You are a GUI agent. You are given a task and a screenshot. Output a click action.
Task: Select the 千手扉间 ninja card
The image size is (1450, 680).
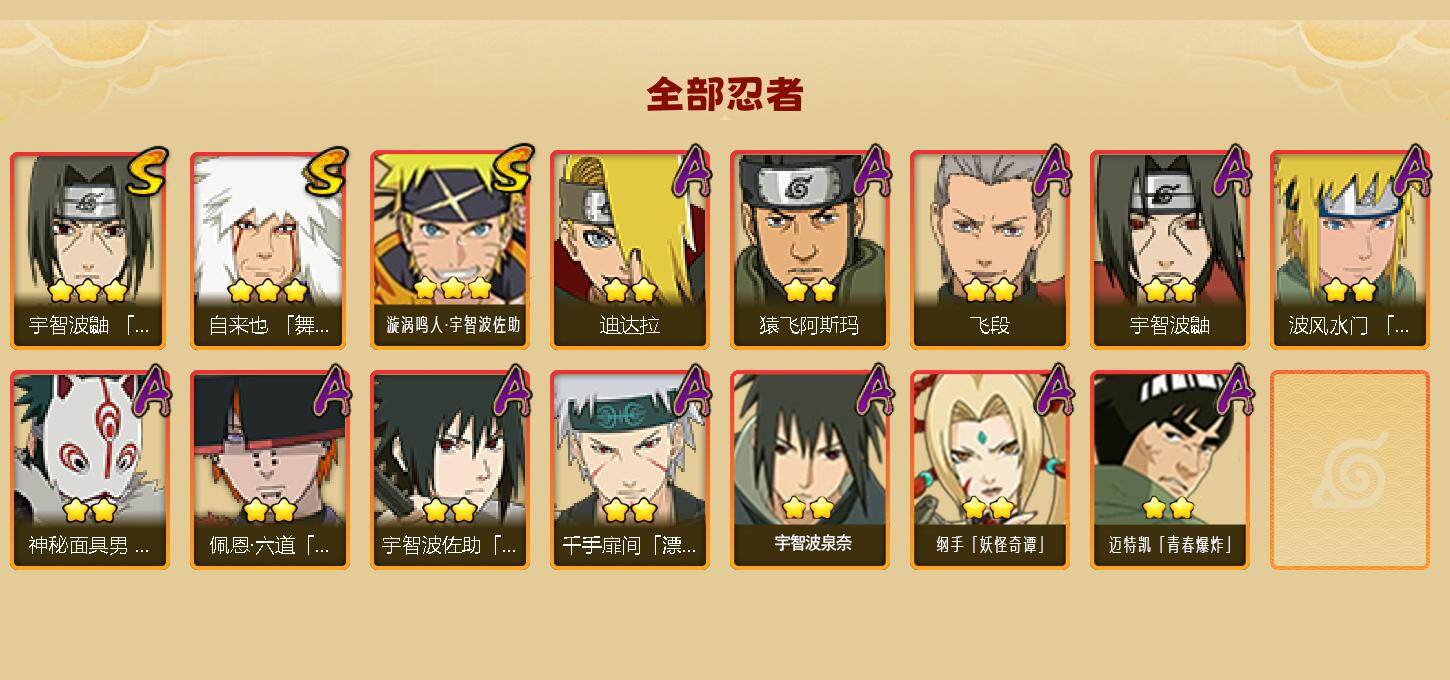coord(630,470)
